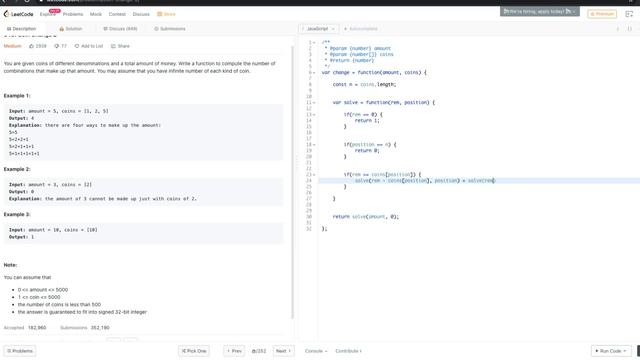Open the Console dropdown

tap(316, 351)
